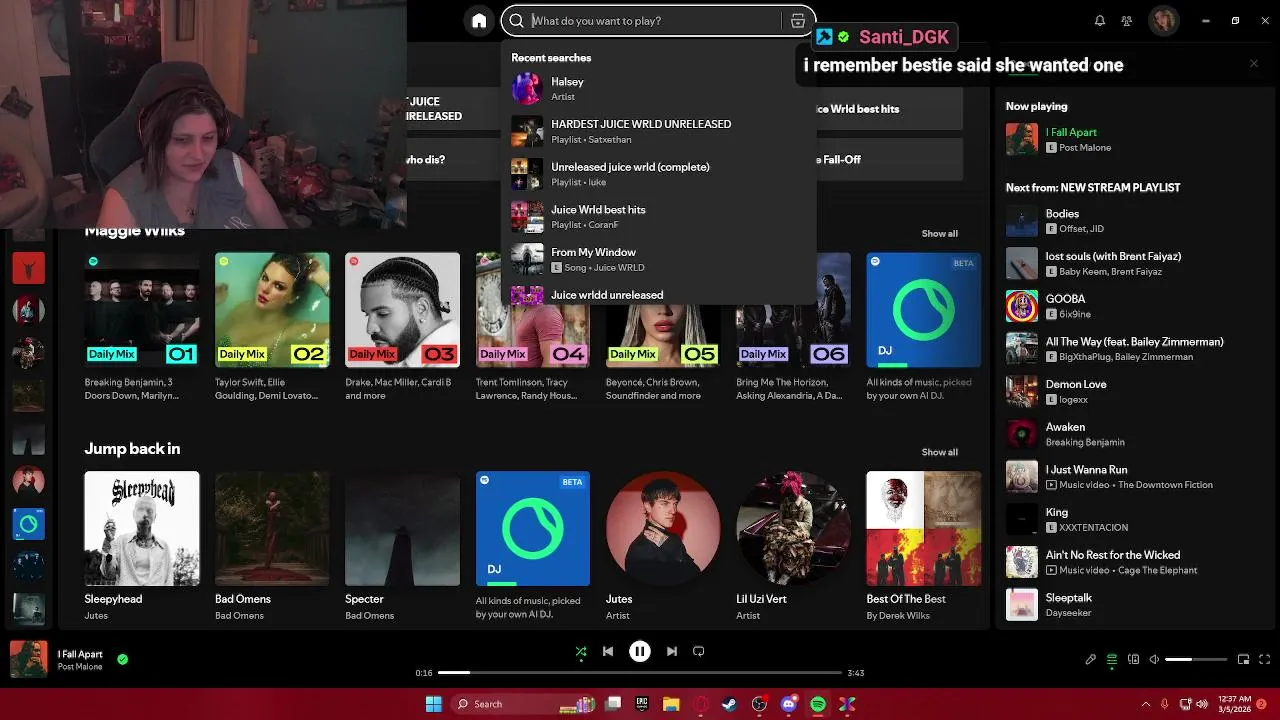Play Sleeptalk by Dayseeker in queue
This screenshot has height=720, width=1280.
point(1135,605)
